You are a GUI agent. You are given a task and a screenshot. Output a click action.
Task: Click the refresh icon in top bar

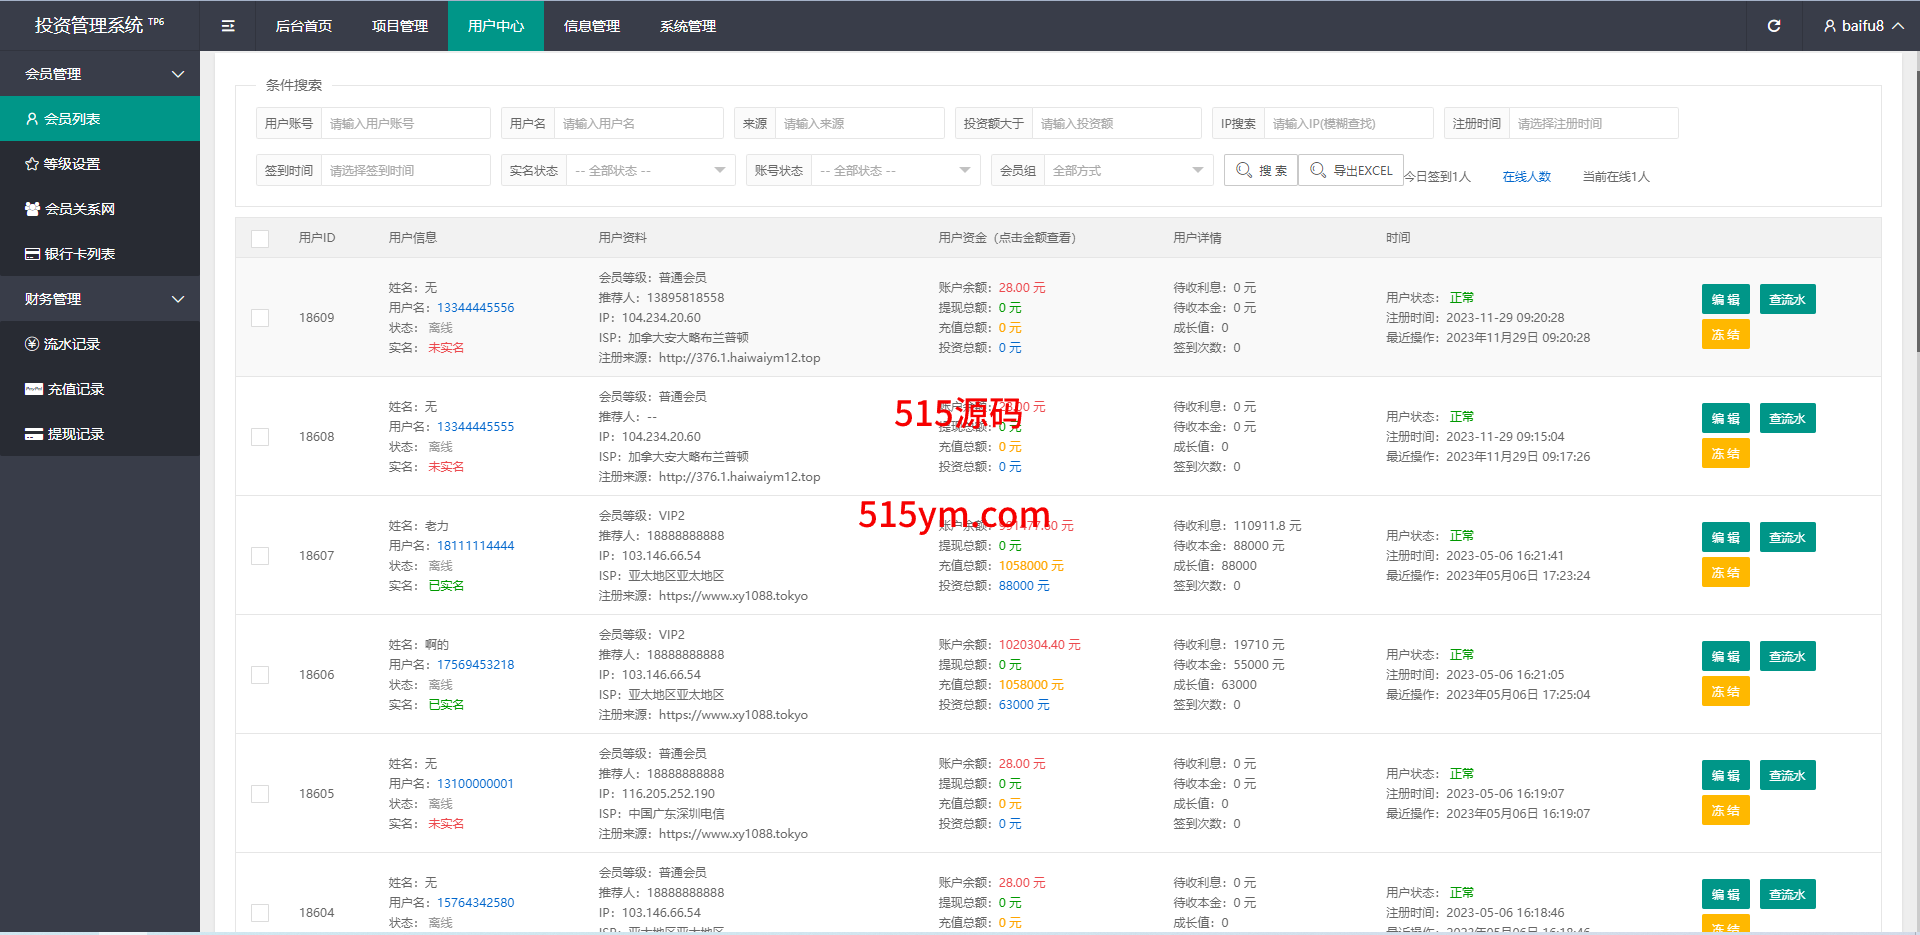1774,26
